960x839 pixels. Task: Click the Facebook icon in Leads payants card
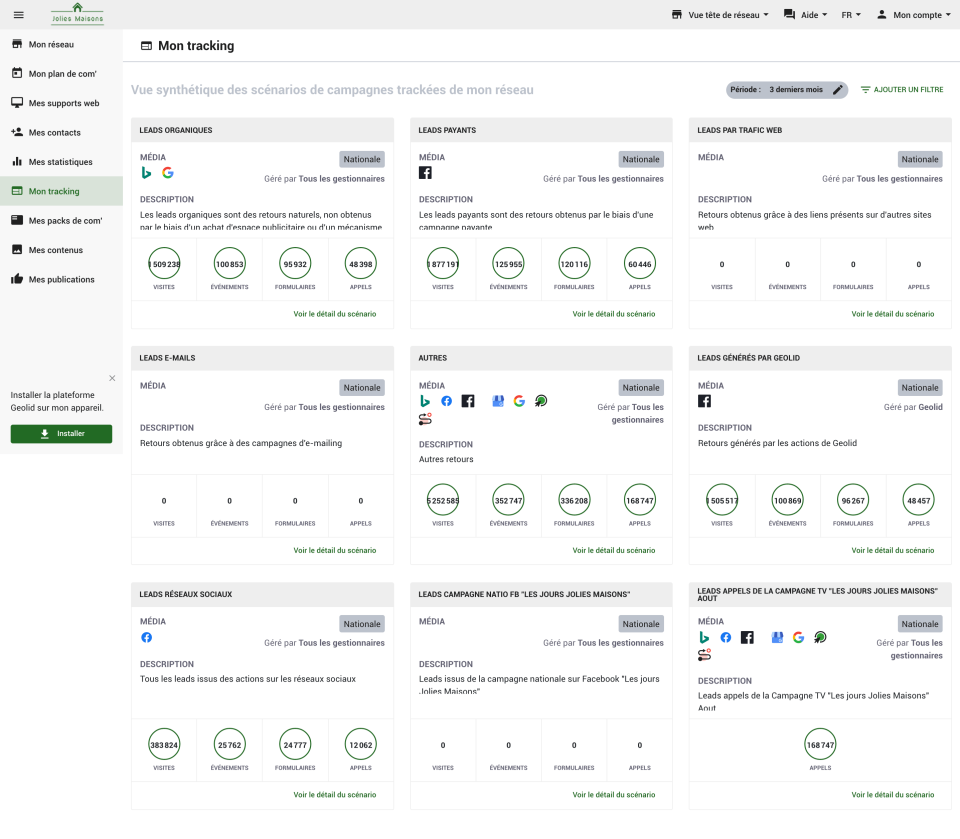[425, 172]
